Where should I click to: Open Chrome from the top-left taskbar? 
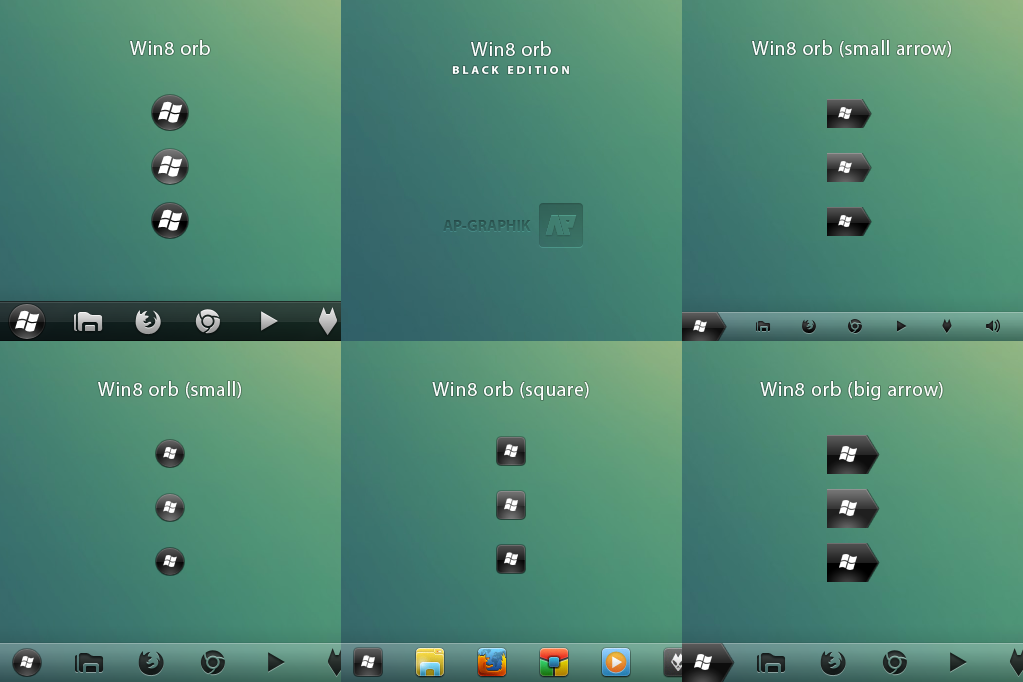click(x=208, y=321)
